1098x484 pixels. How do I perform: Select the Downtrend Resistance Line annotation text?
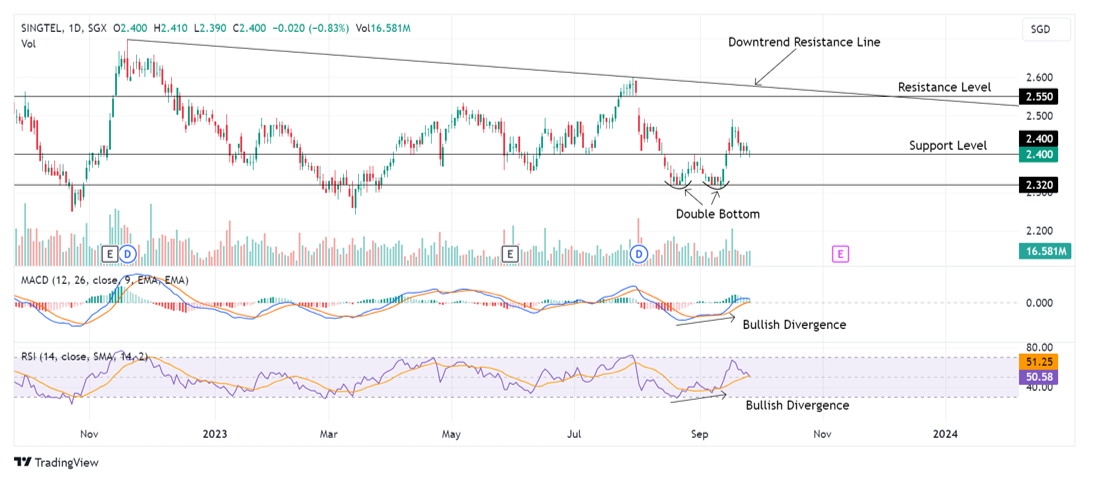point(804,42)
